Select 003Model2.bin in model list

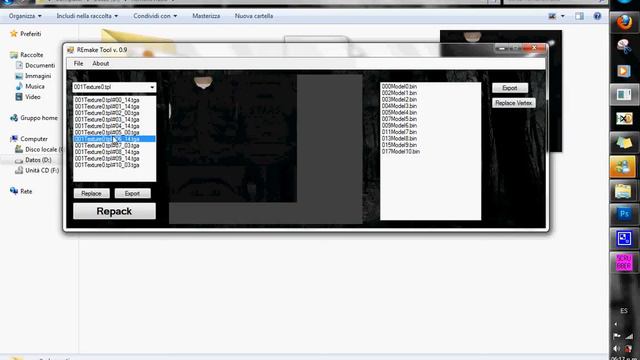[399, 100]
